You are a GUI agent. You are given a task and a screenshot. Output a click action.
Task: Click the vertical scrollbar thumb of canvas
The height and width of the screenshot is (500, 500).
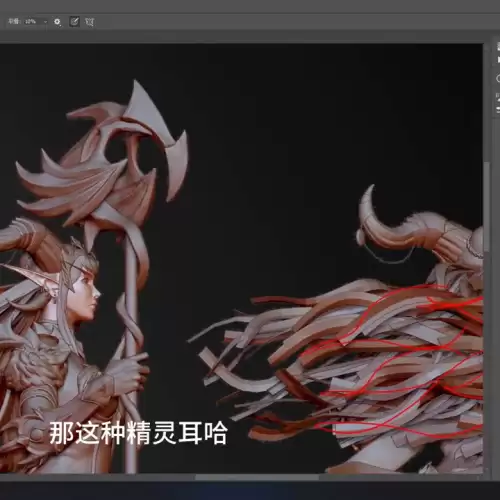pos(487,207)
